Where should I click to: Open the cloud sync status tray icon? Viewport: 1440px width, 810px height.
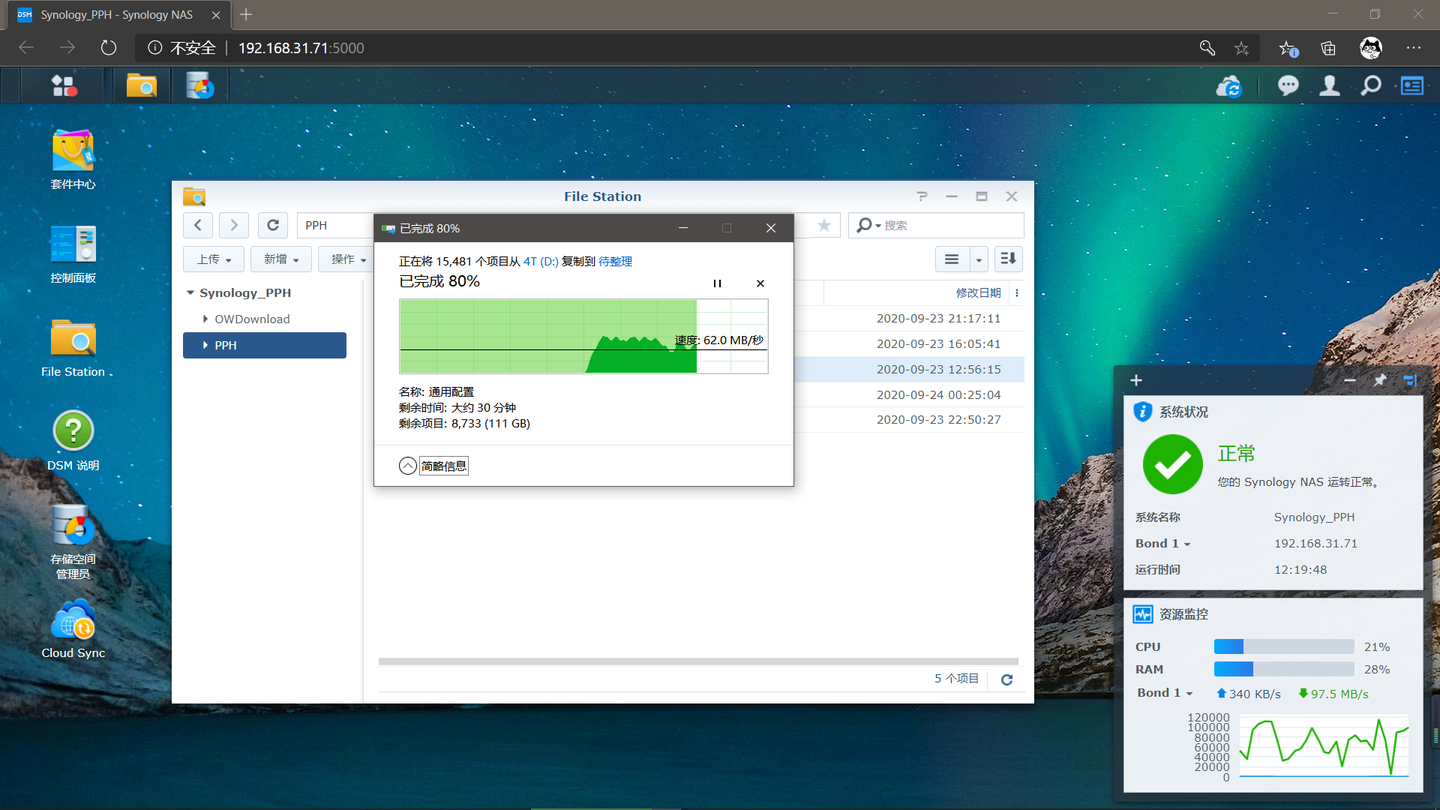(x=1229, y=87)
